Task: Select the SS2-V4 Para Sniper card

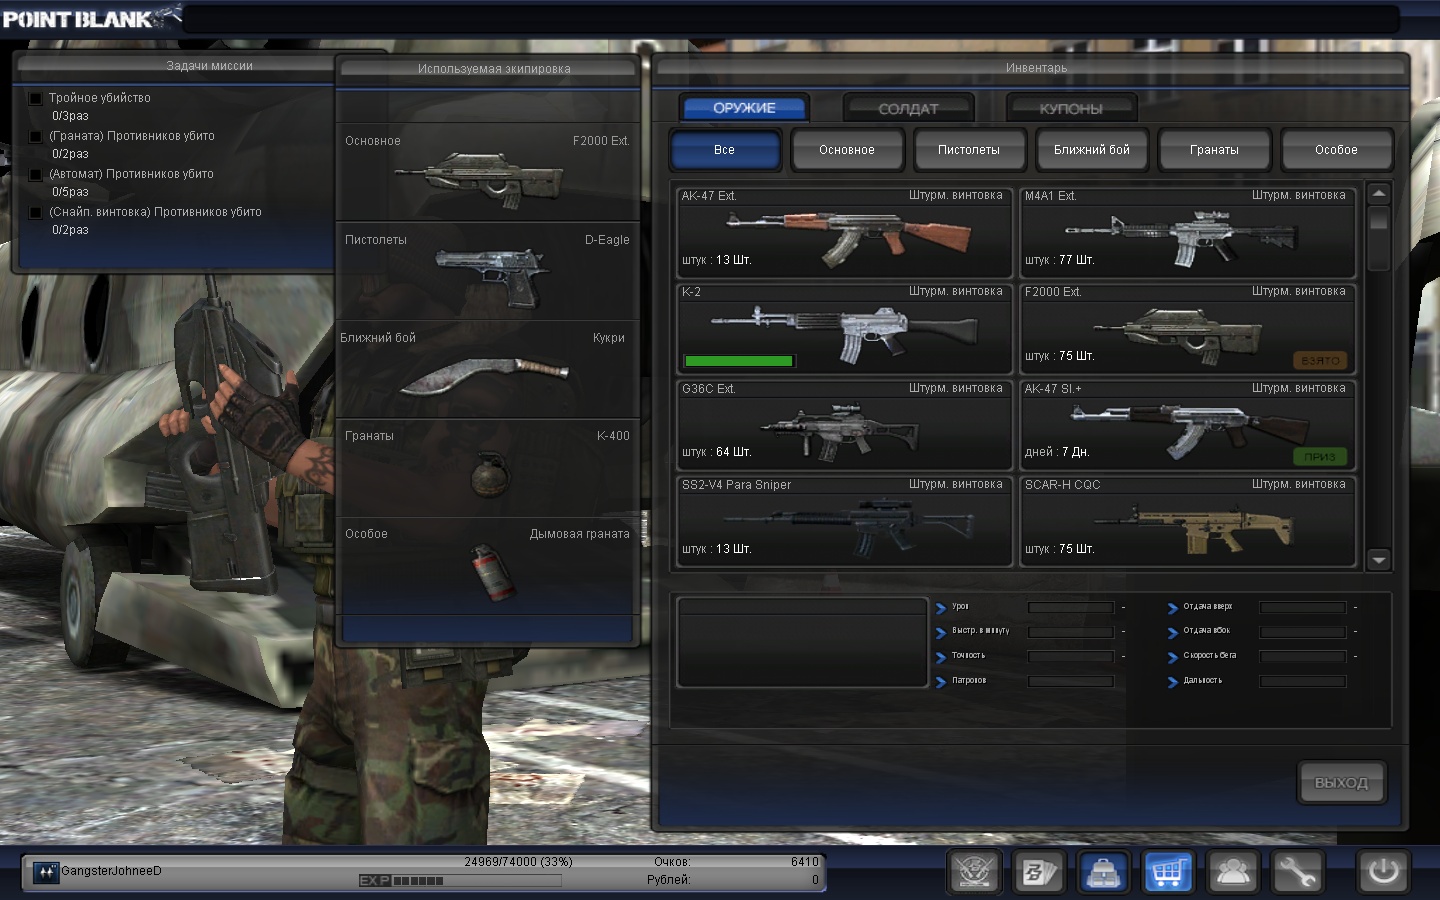Action: tap(845, 522)
